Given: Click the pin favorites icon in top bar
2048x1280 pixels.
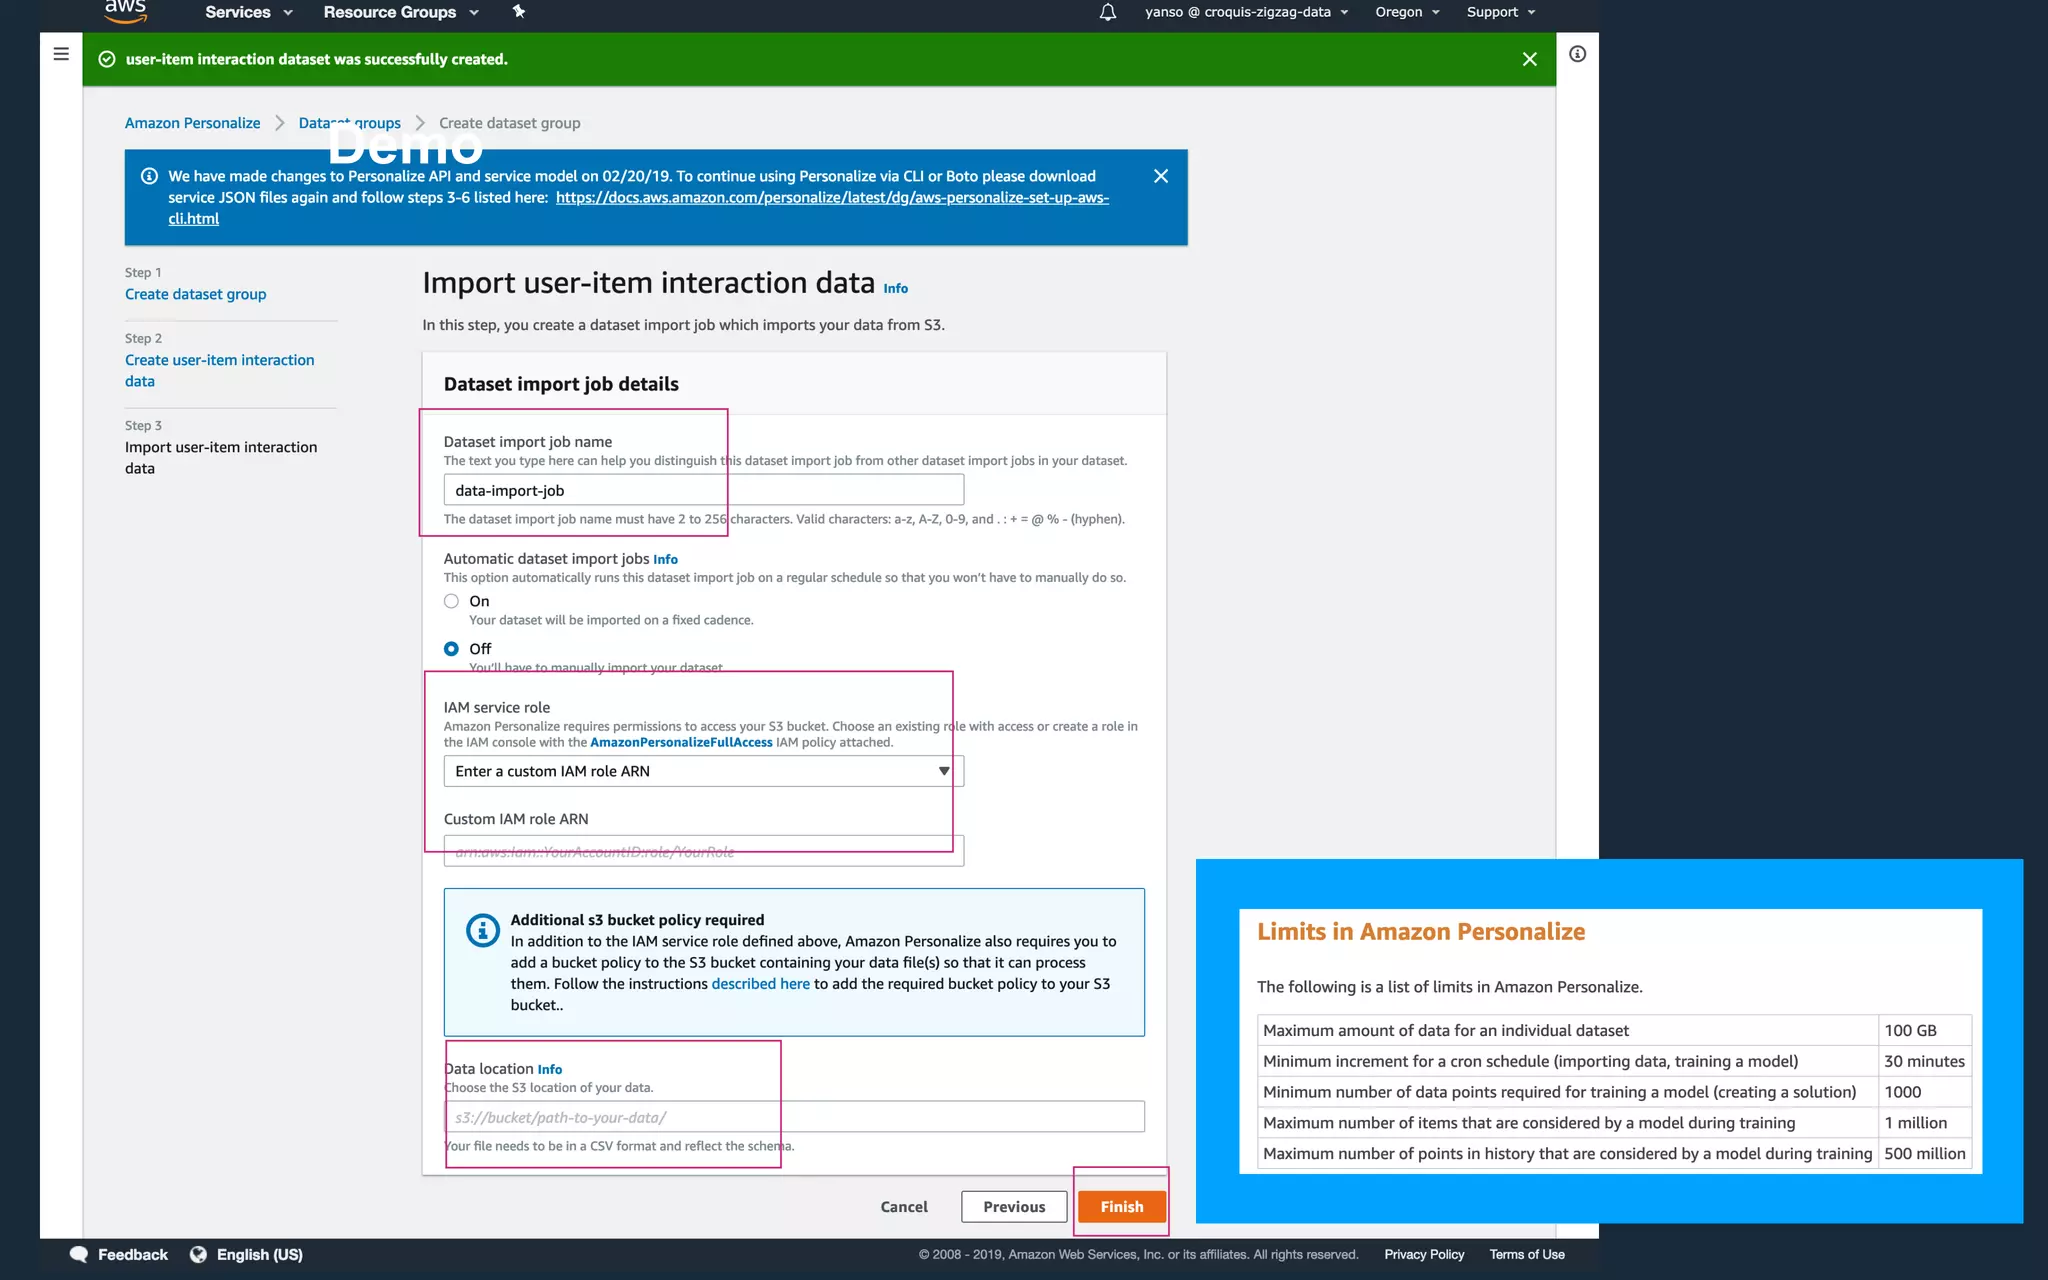Looking at the screenshot, I should 518,12.
